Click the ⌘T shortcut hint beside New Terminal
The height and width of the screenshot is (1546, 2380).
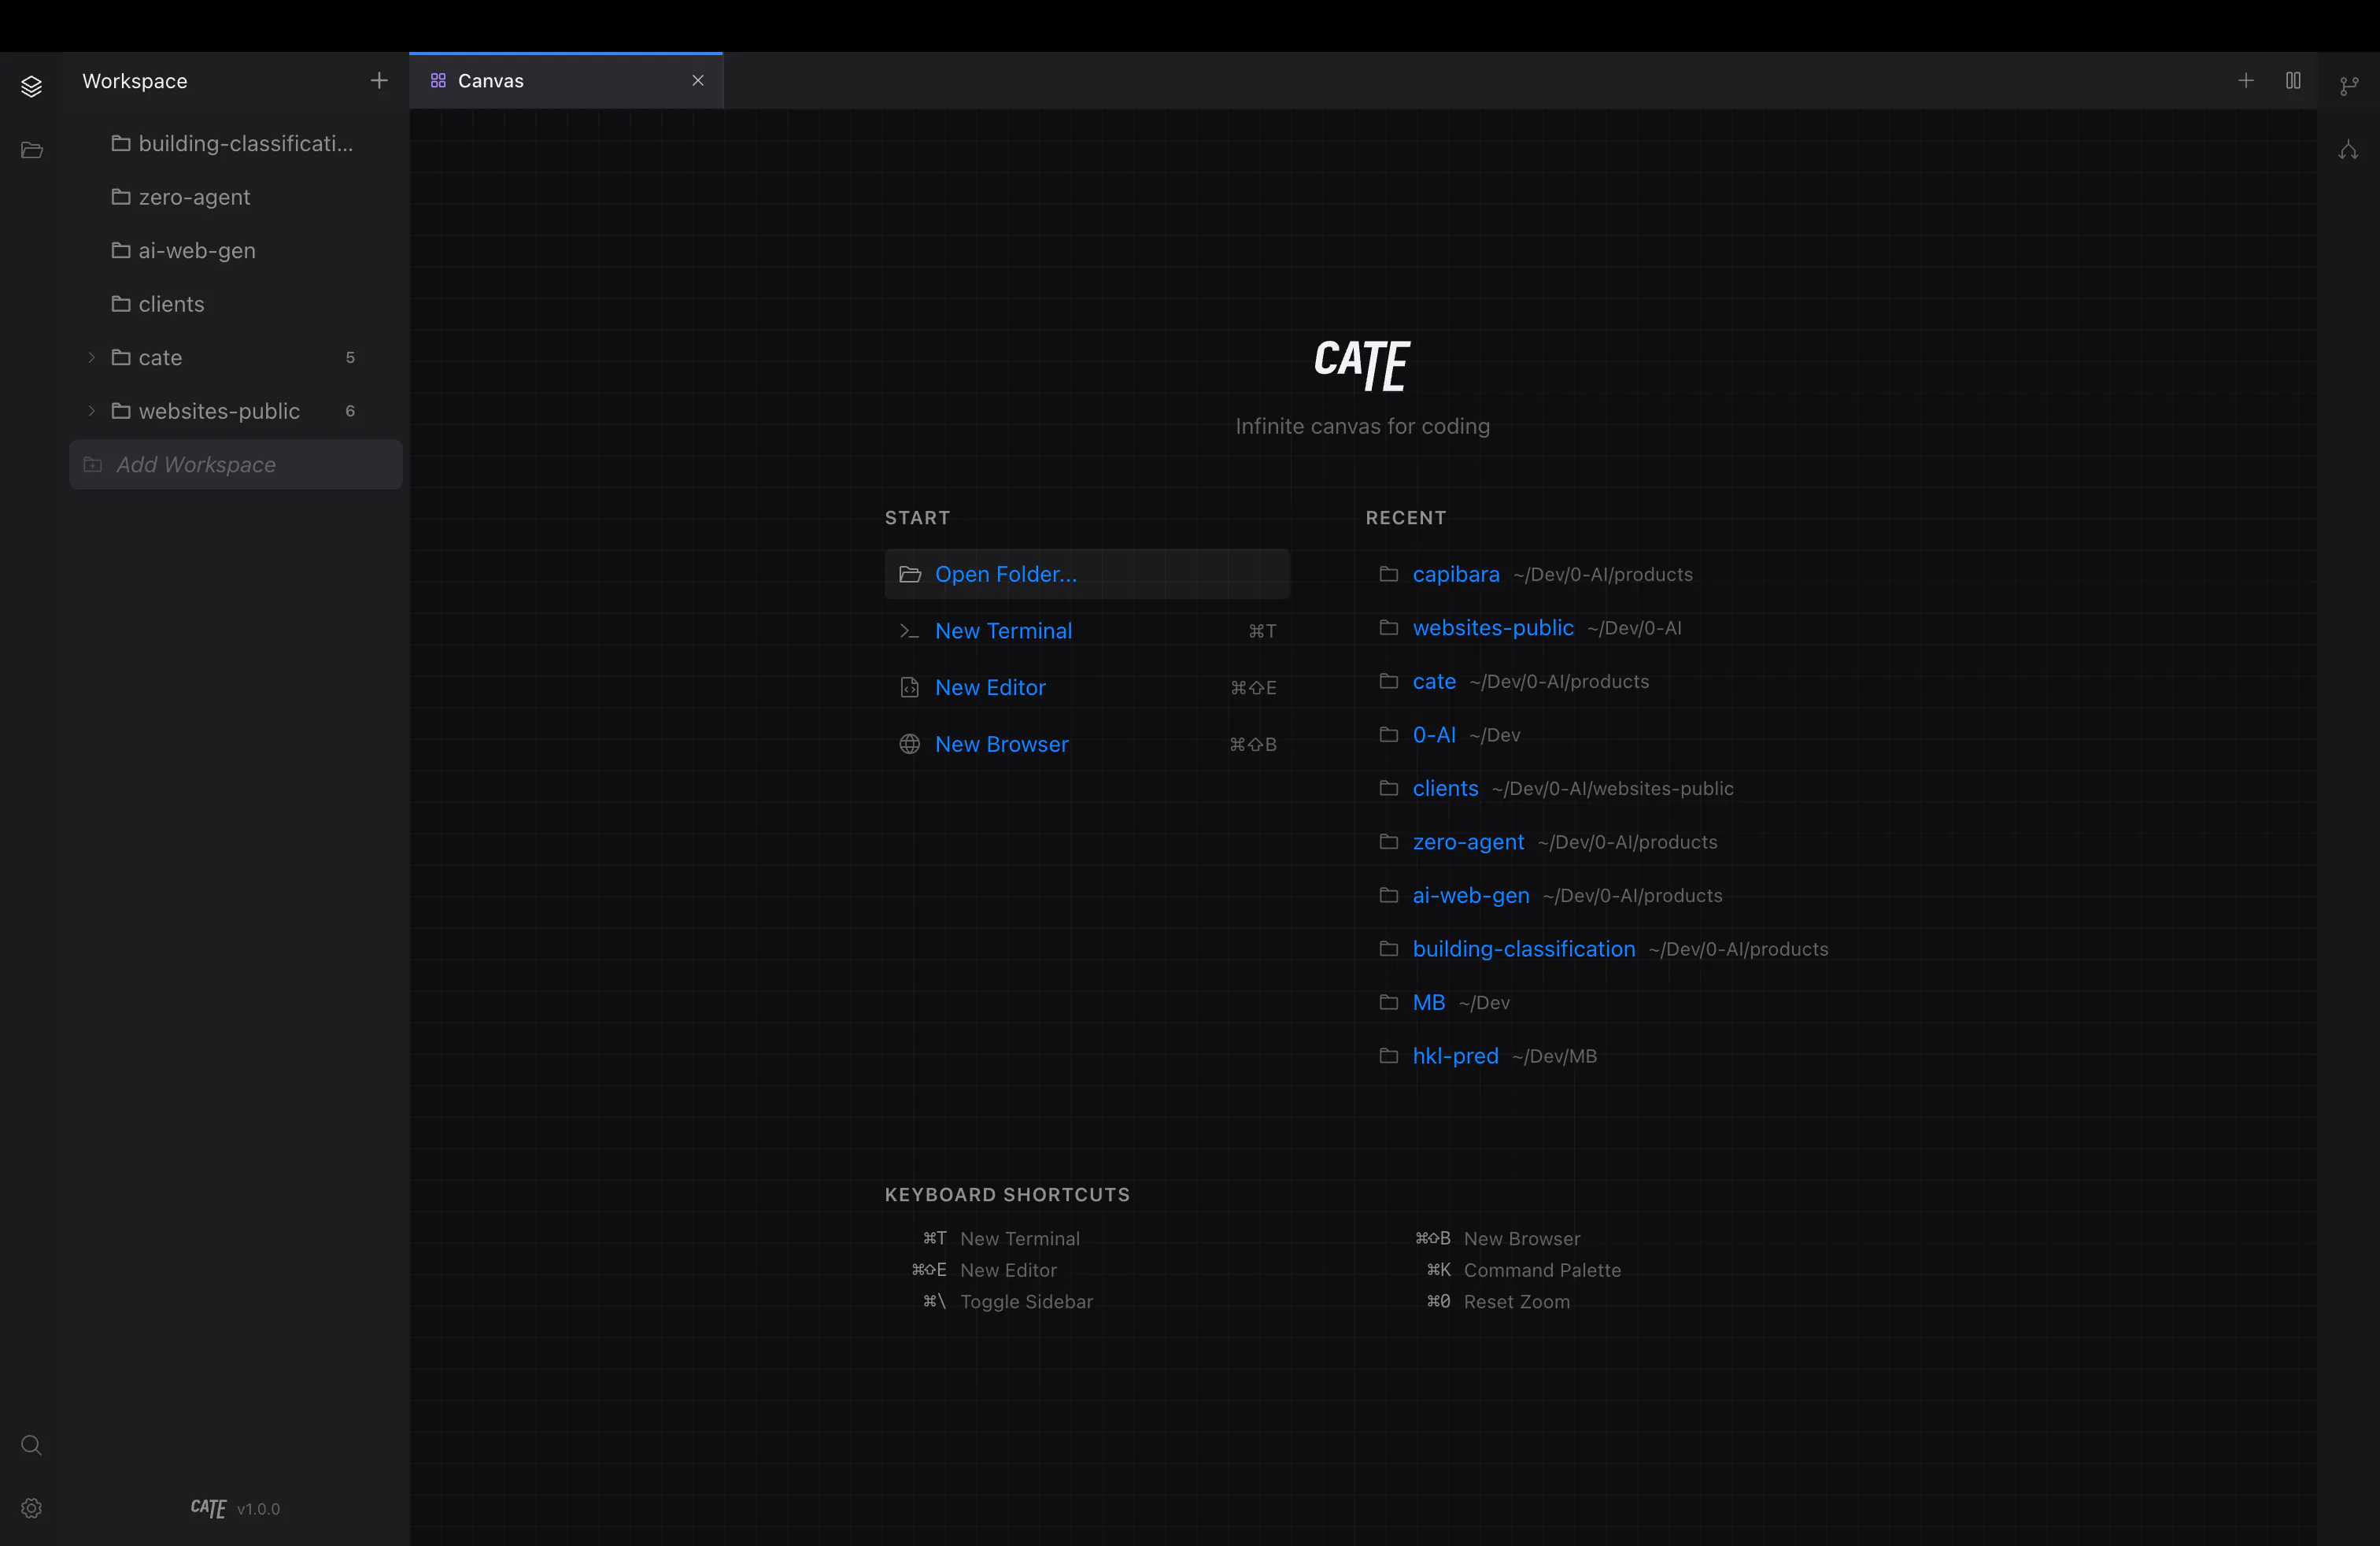[x=1262, y=631]
